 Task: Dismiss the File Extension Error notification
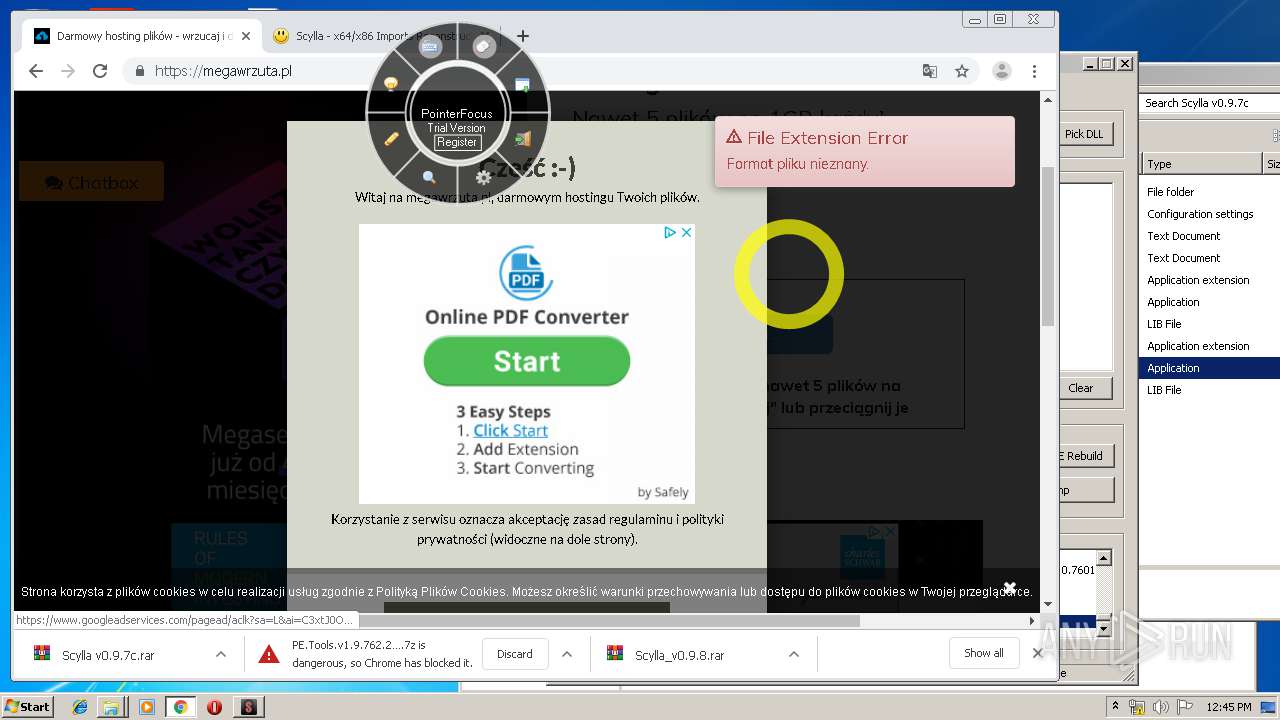(x=864, y=151)
